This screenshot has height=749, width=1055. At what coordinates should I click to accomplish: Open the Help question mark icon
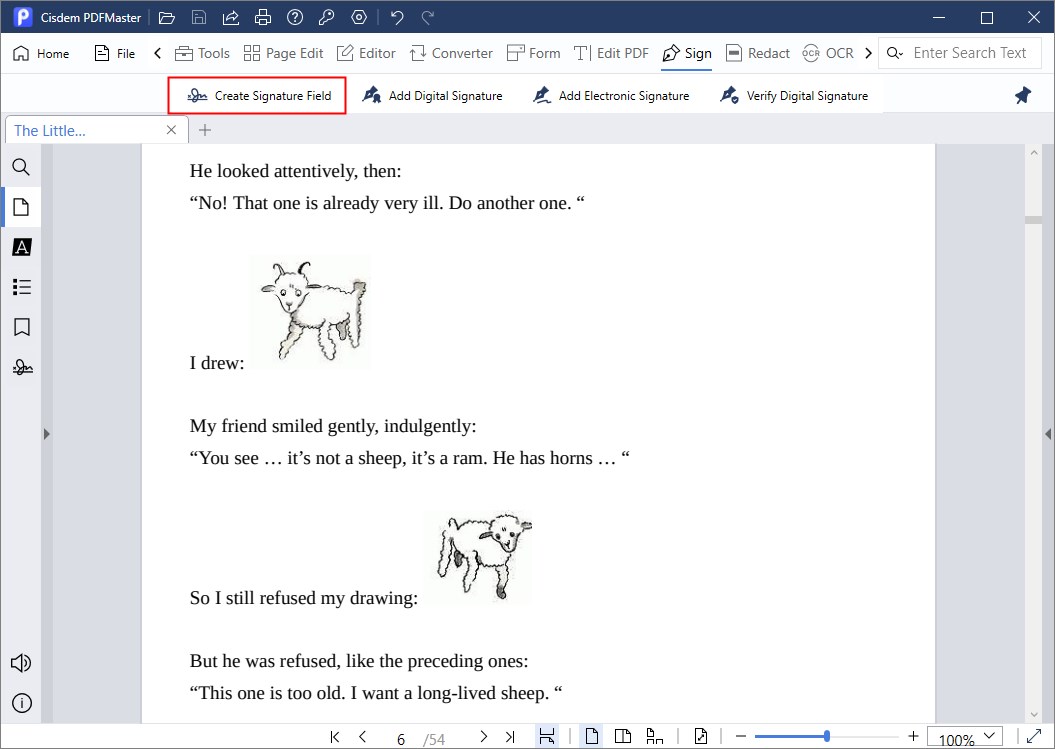tap(295, 17)
